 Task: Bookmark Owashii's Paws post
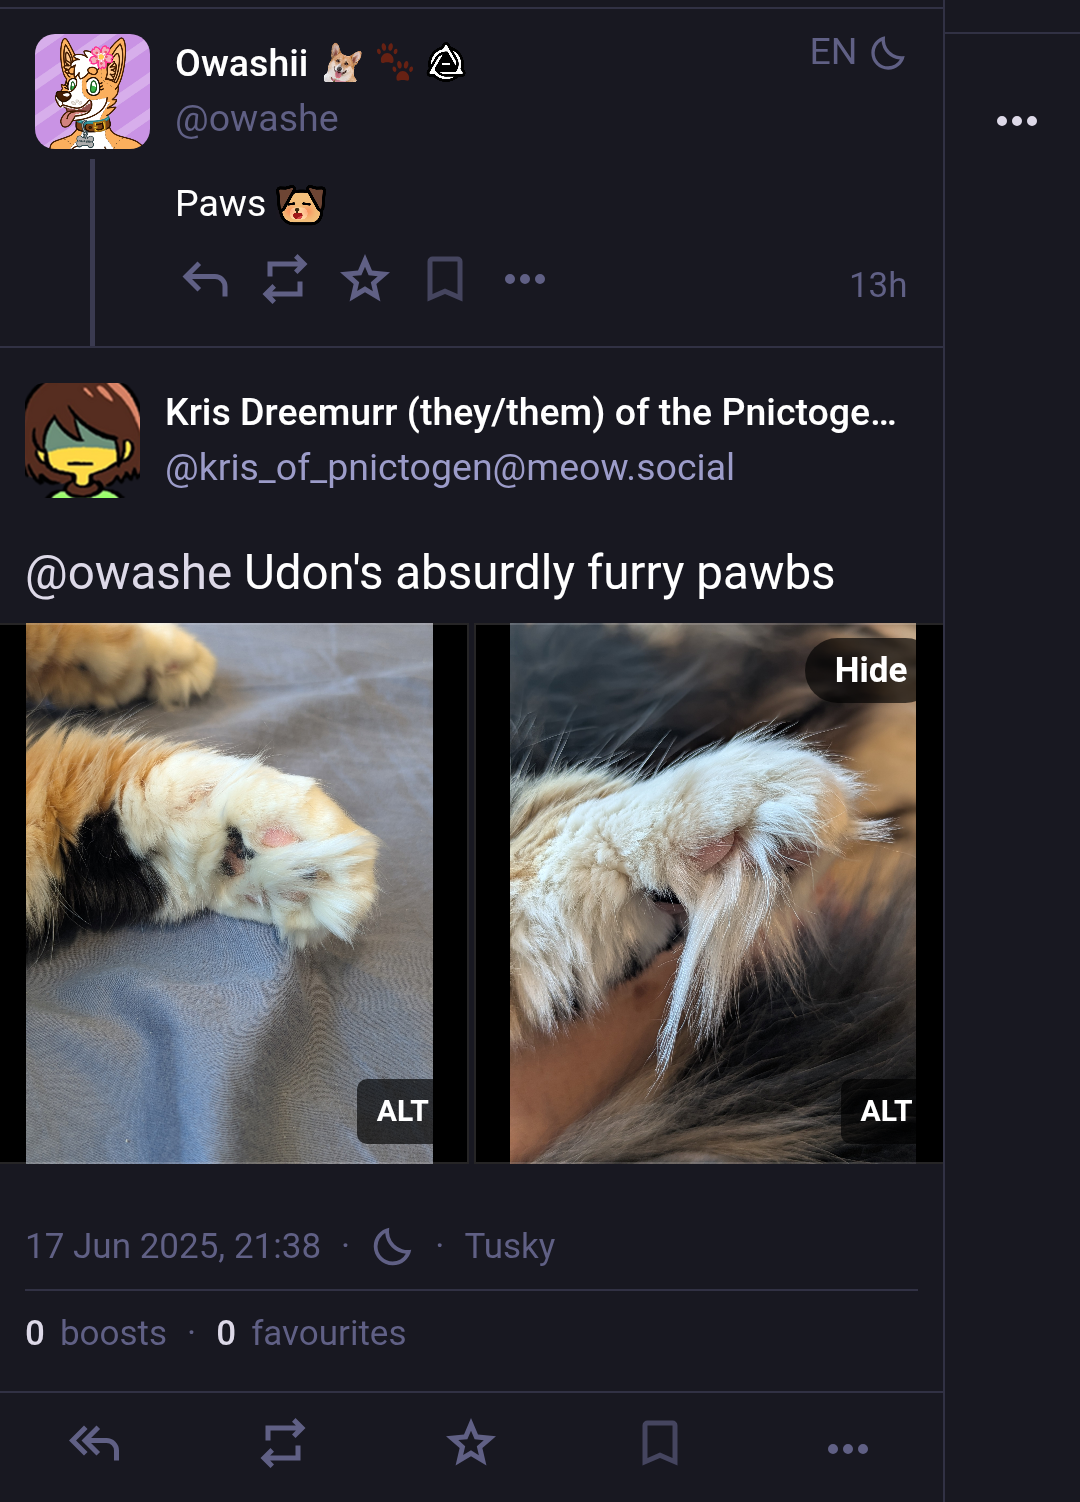pos(445,279)
